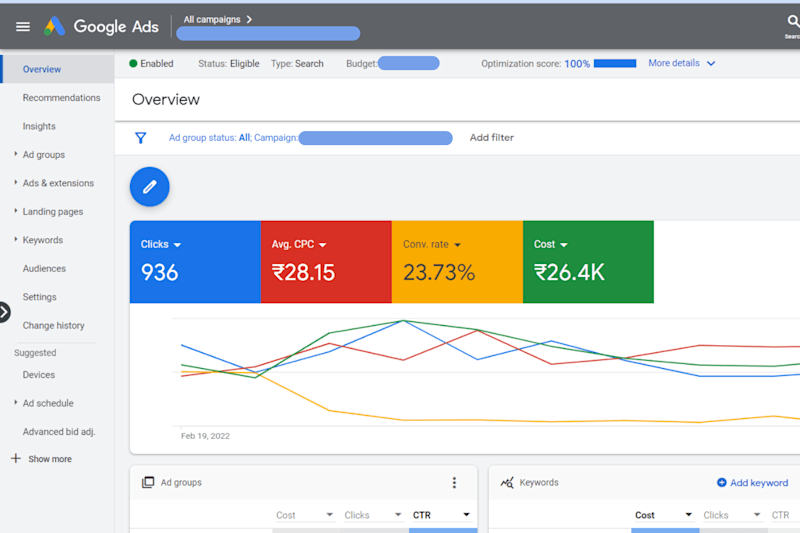This screenshot has width=800, height=533.
Task: Open the Conv. rate metric dropdown
Action: (x=457, y=245)
